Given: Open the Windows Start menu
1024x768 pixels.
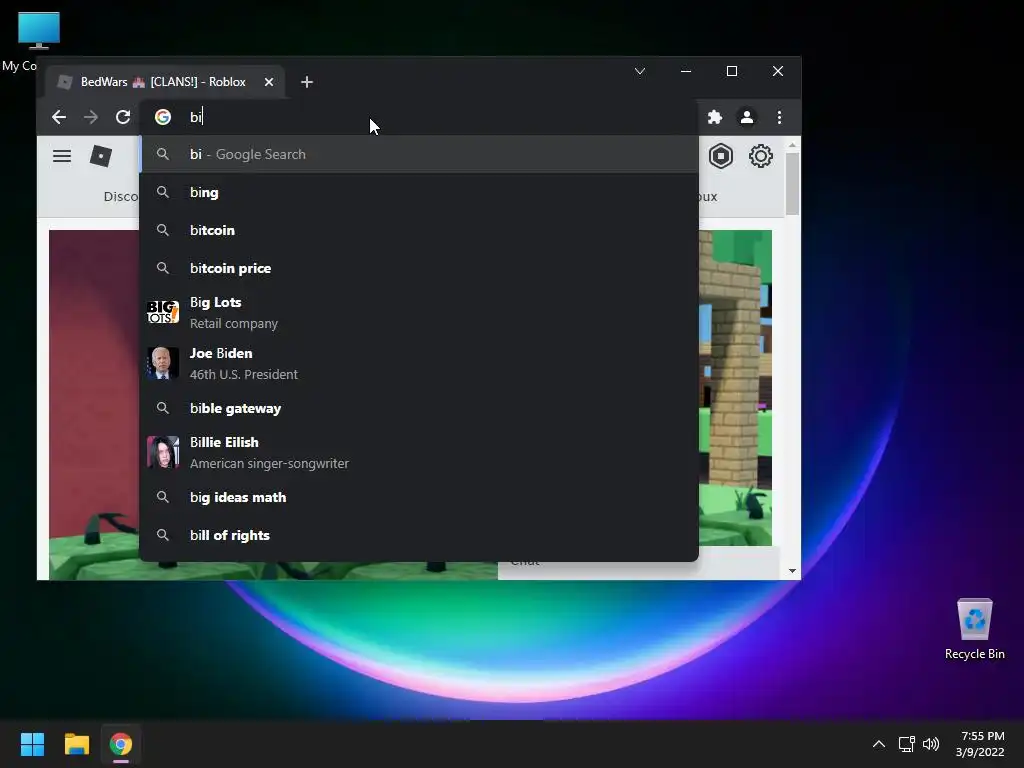Looking at the screenshot, I should click(32, 744).
